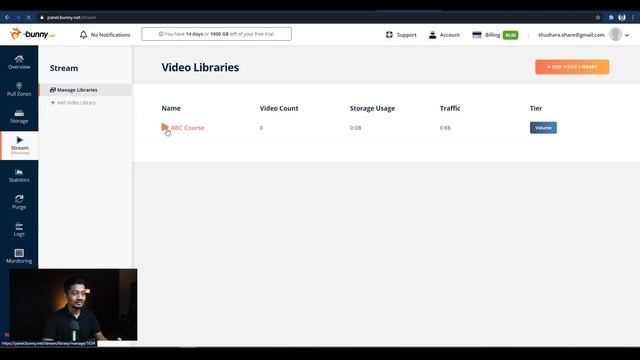640x360 pixels.
Task: Click the Video Libraries heading
Action: coord(200,67)
